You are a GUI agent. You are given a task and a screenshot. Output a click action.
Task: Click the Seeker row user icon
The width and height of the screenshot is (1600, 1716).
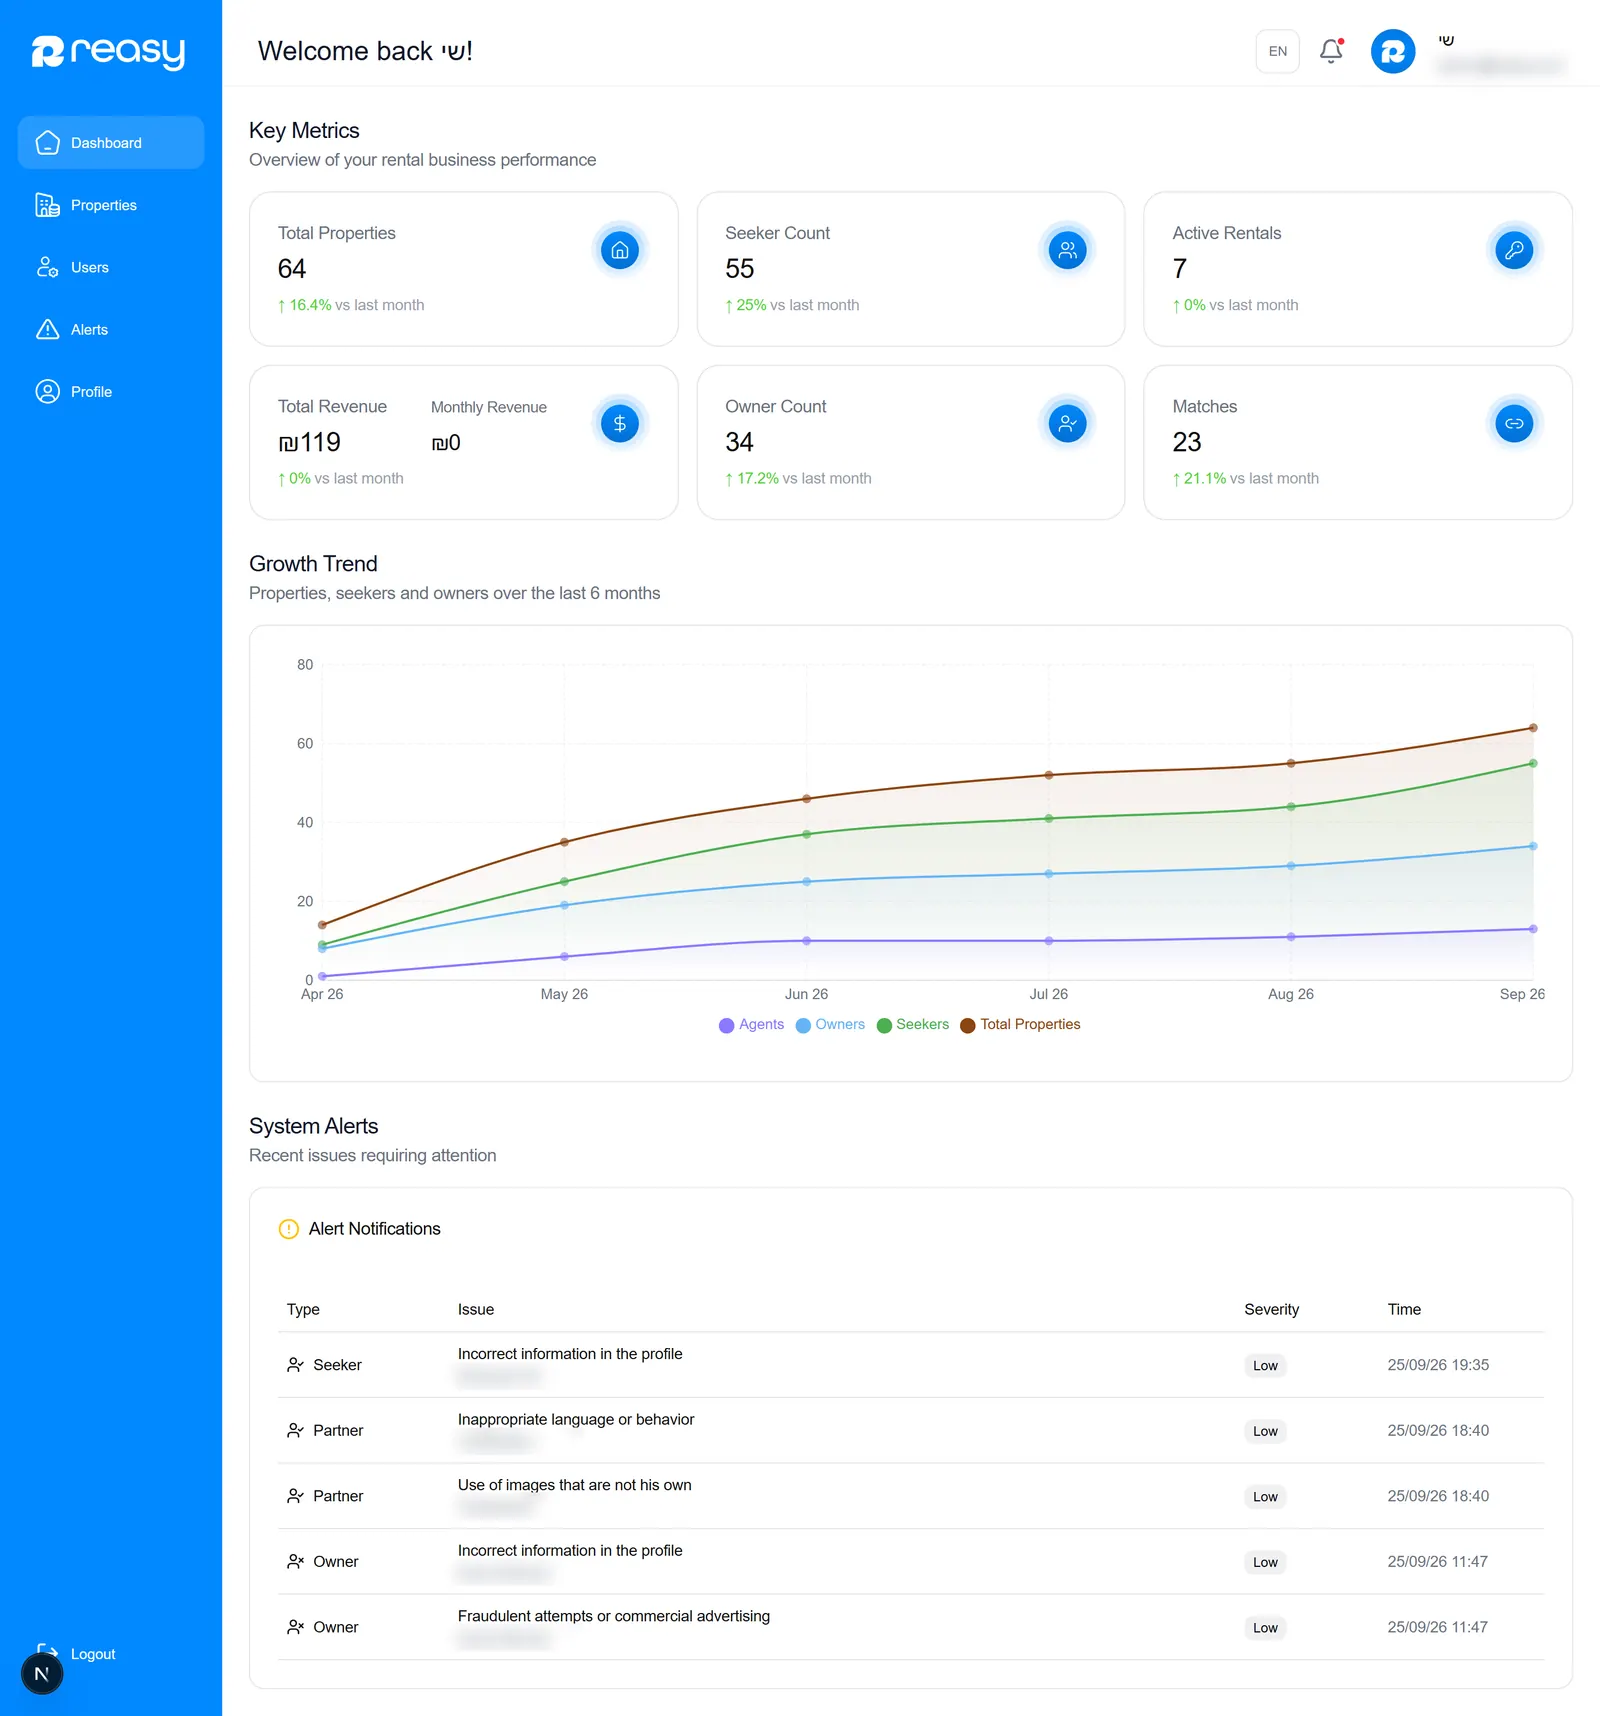[x=295, y=1365]
